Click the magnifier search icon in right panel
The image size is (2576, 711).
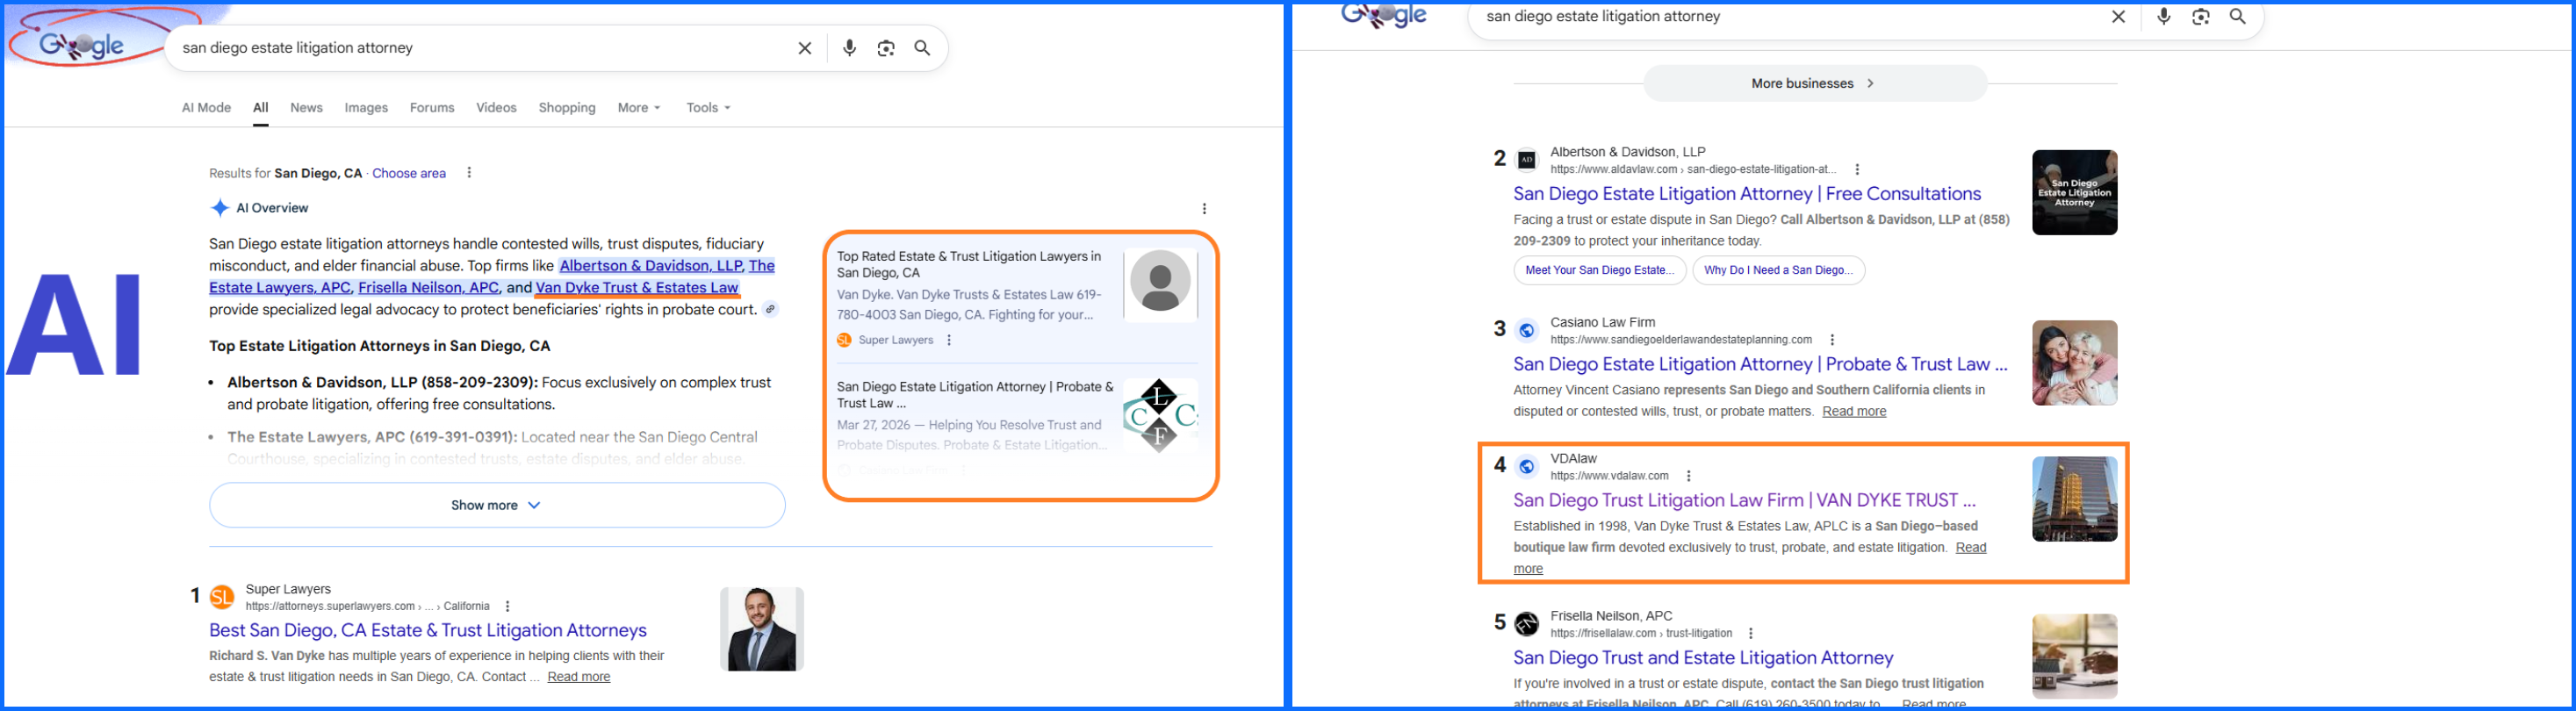2238,17
